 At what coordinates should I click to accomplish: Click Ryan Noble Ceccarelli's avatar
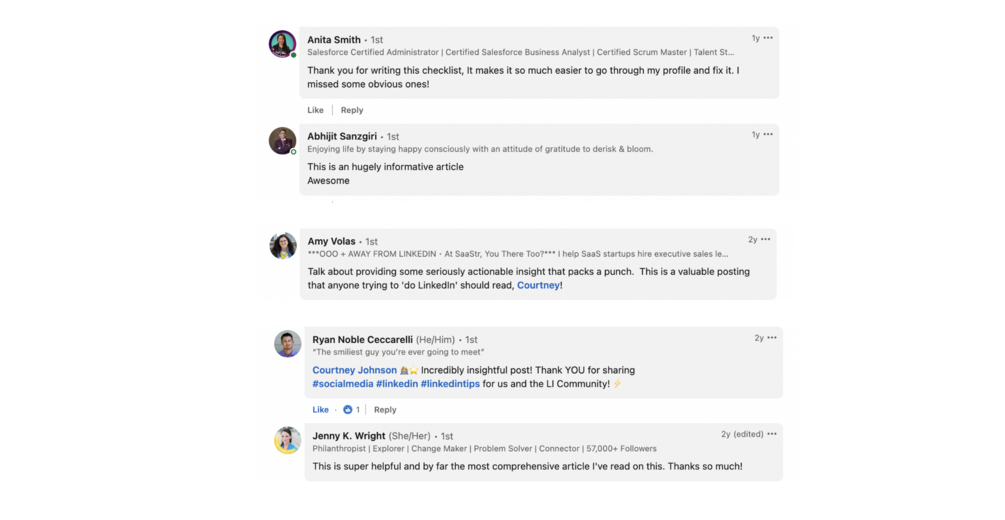(288, 343)
